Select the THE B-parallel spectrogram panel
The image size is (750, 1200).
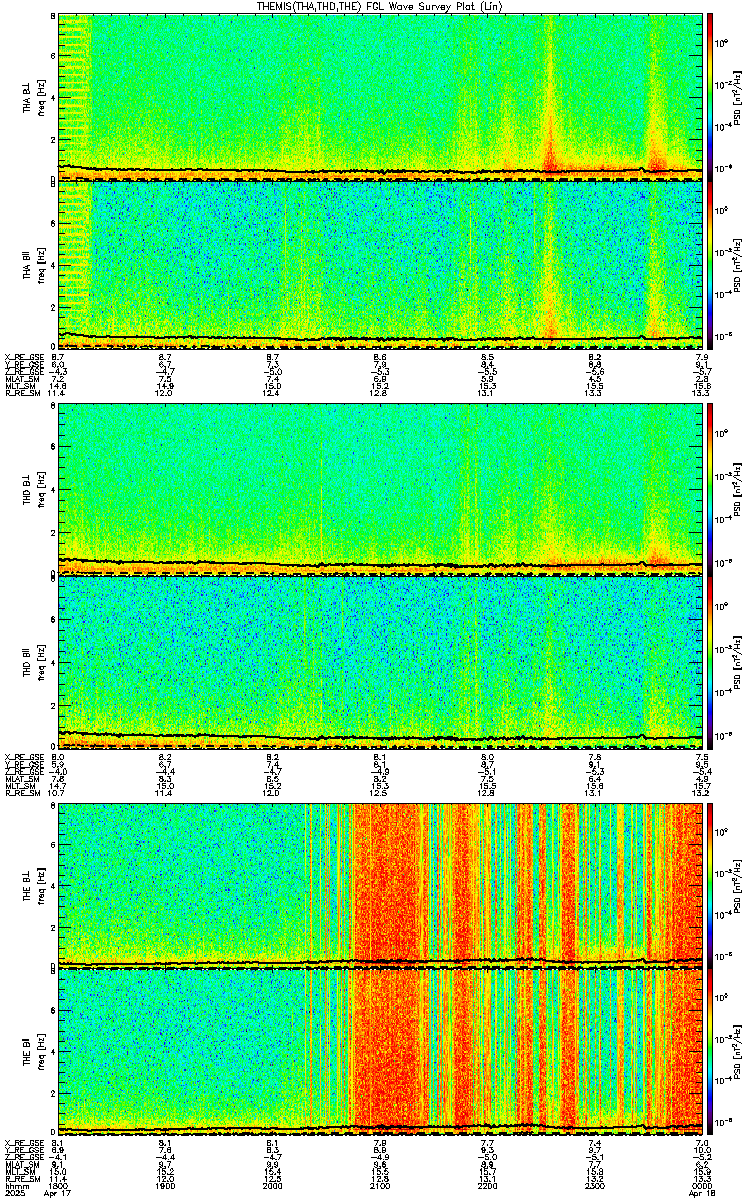pyautogui.click(x=380, y=1052)
